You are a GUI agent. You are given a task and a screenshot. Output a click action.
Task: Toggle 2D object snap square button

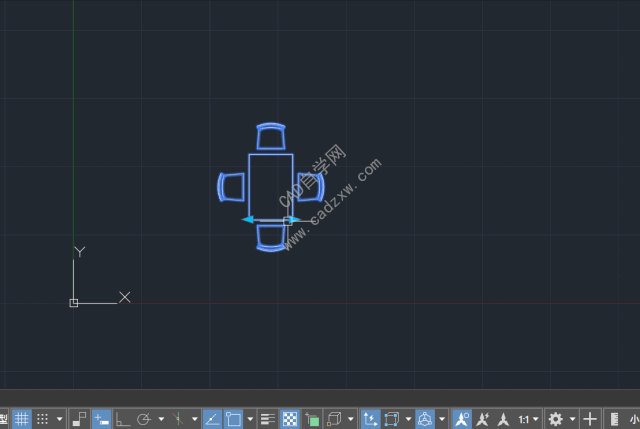233,419
